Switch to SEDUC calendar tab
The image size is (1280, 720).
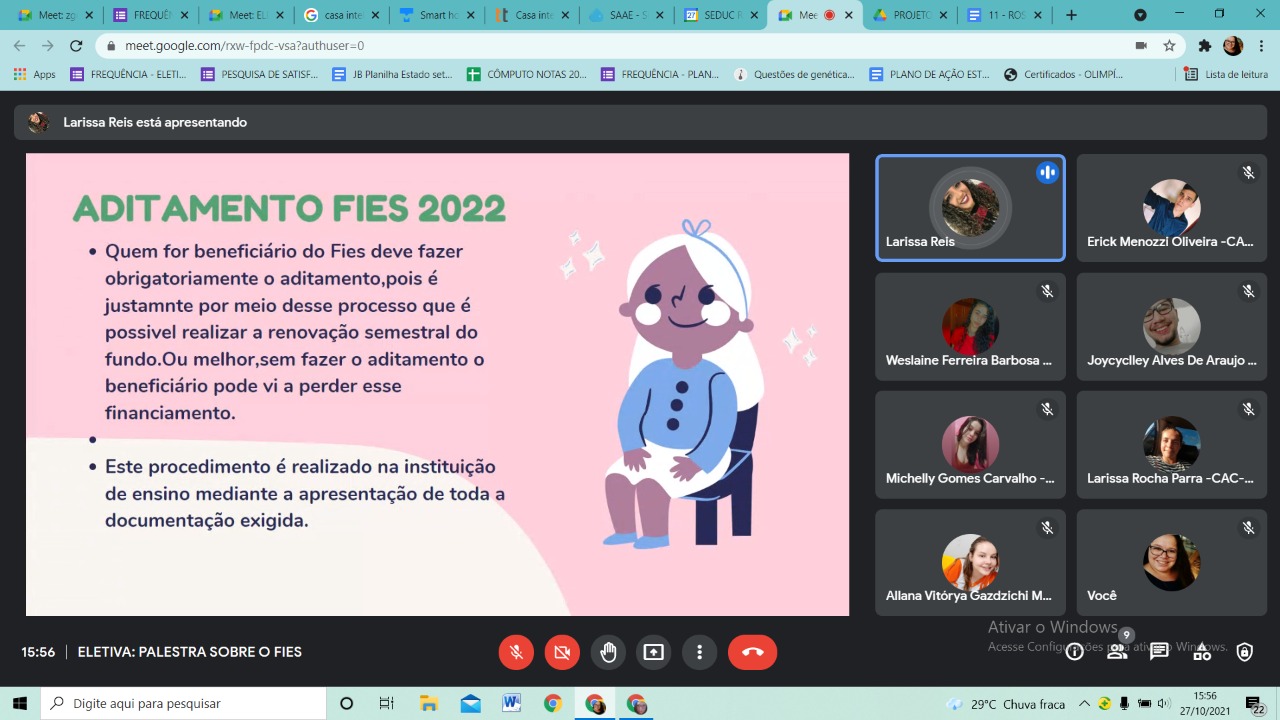click(719, 15)
